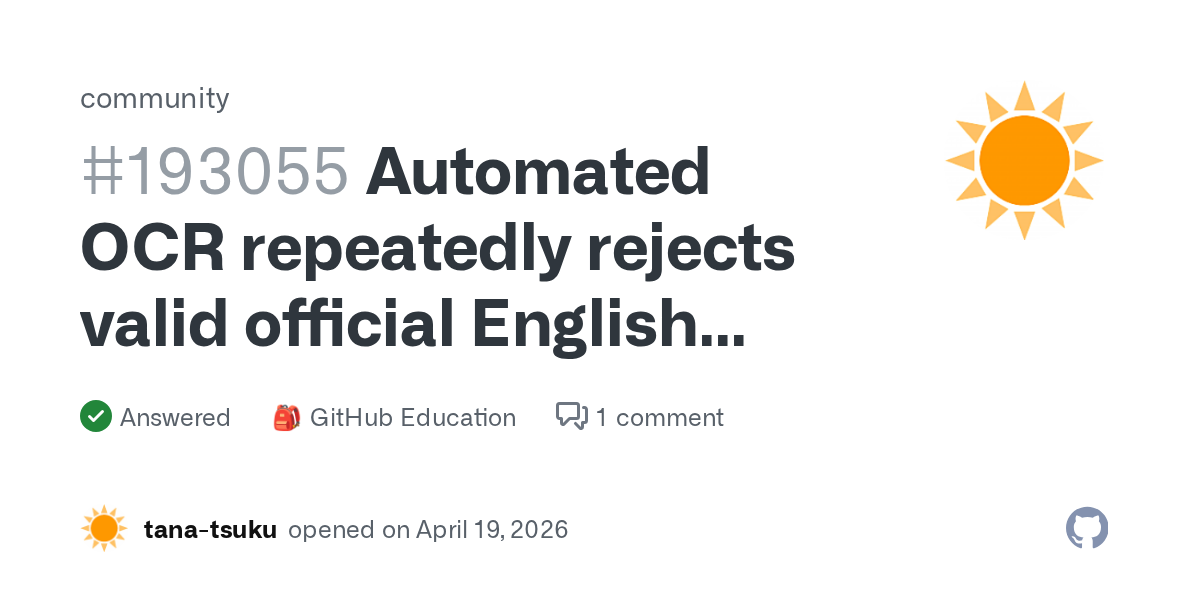Open the GitHub logo mark
Screen dimensions: 1200x600
pos(1087,528)
